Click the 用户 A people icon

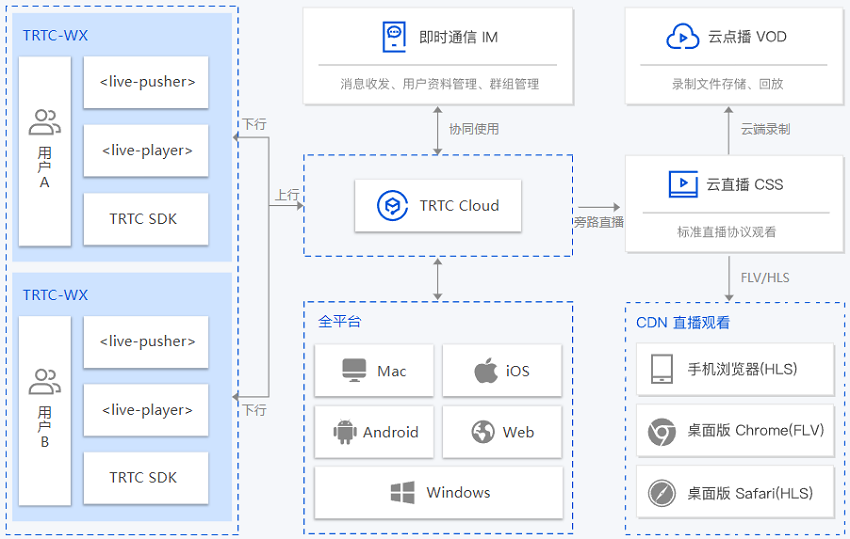[44, 122]
